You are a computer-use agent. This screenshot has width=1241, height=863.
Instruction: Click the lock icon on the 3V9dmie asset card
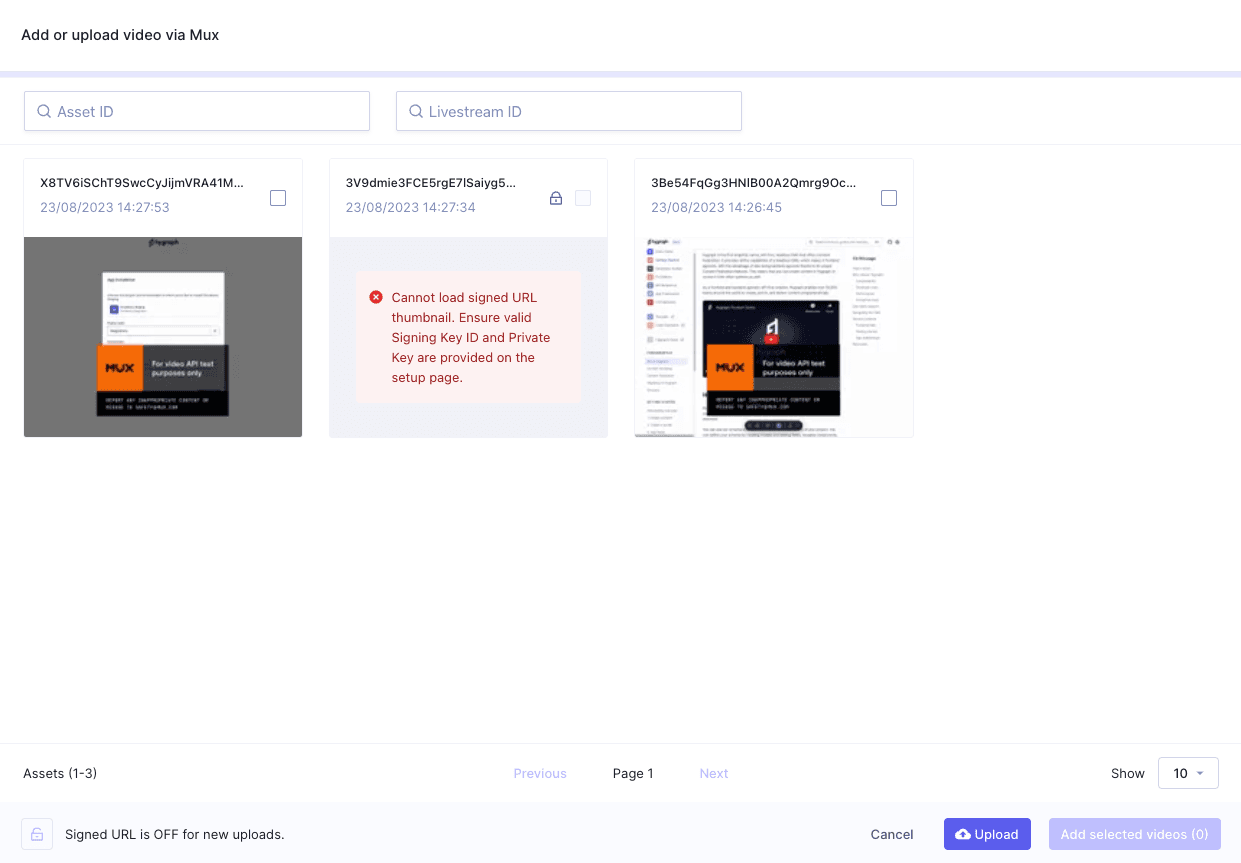pos(556,198)
